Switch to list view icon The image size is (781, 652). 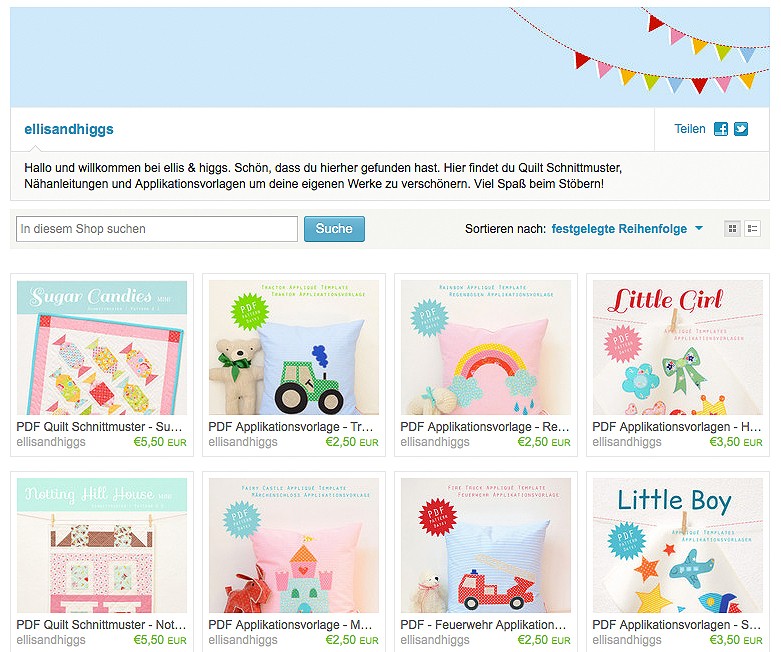752,229
